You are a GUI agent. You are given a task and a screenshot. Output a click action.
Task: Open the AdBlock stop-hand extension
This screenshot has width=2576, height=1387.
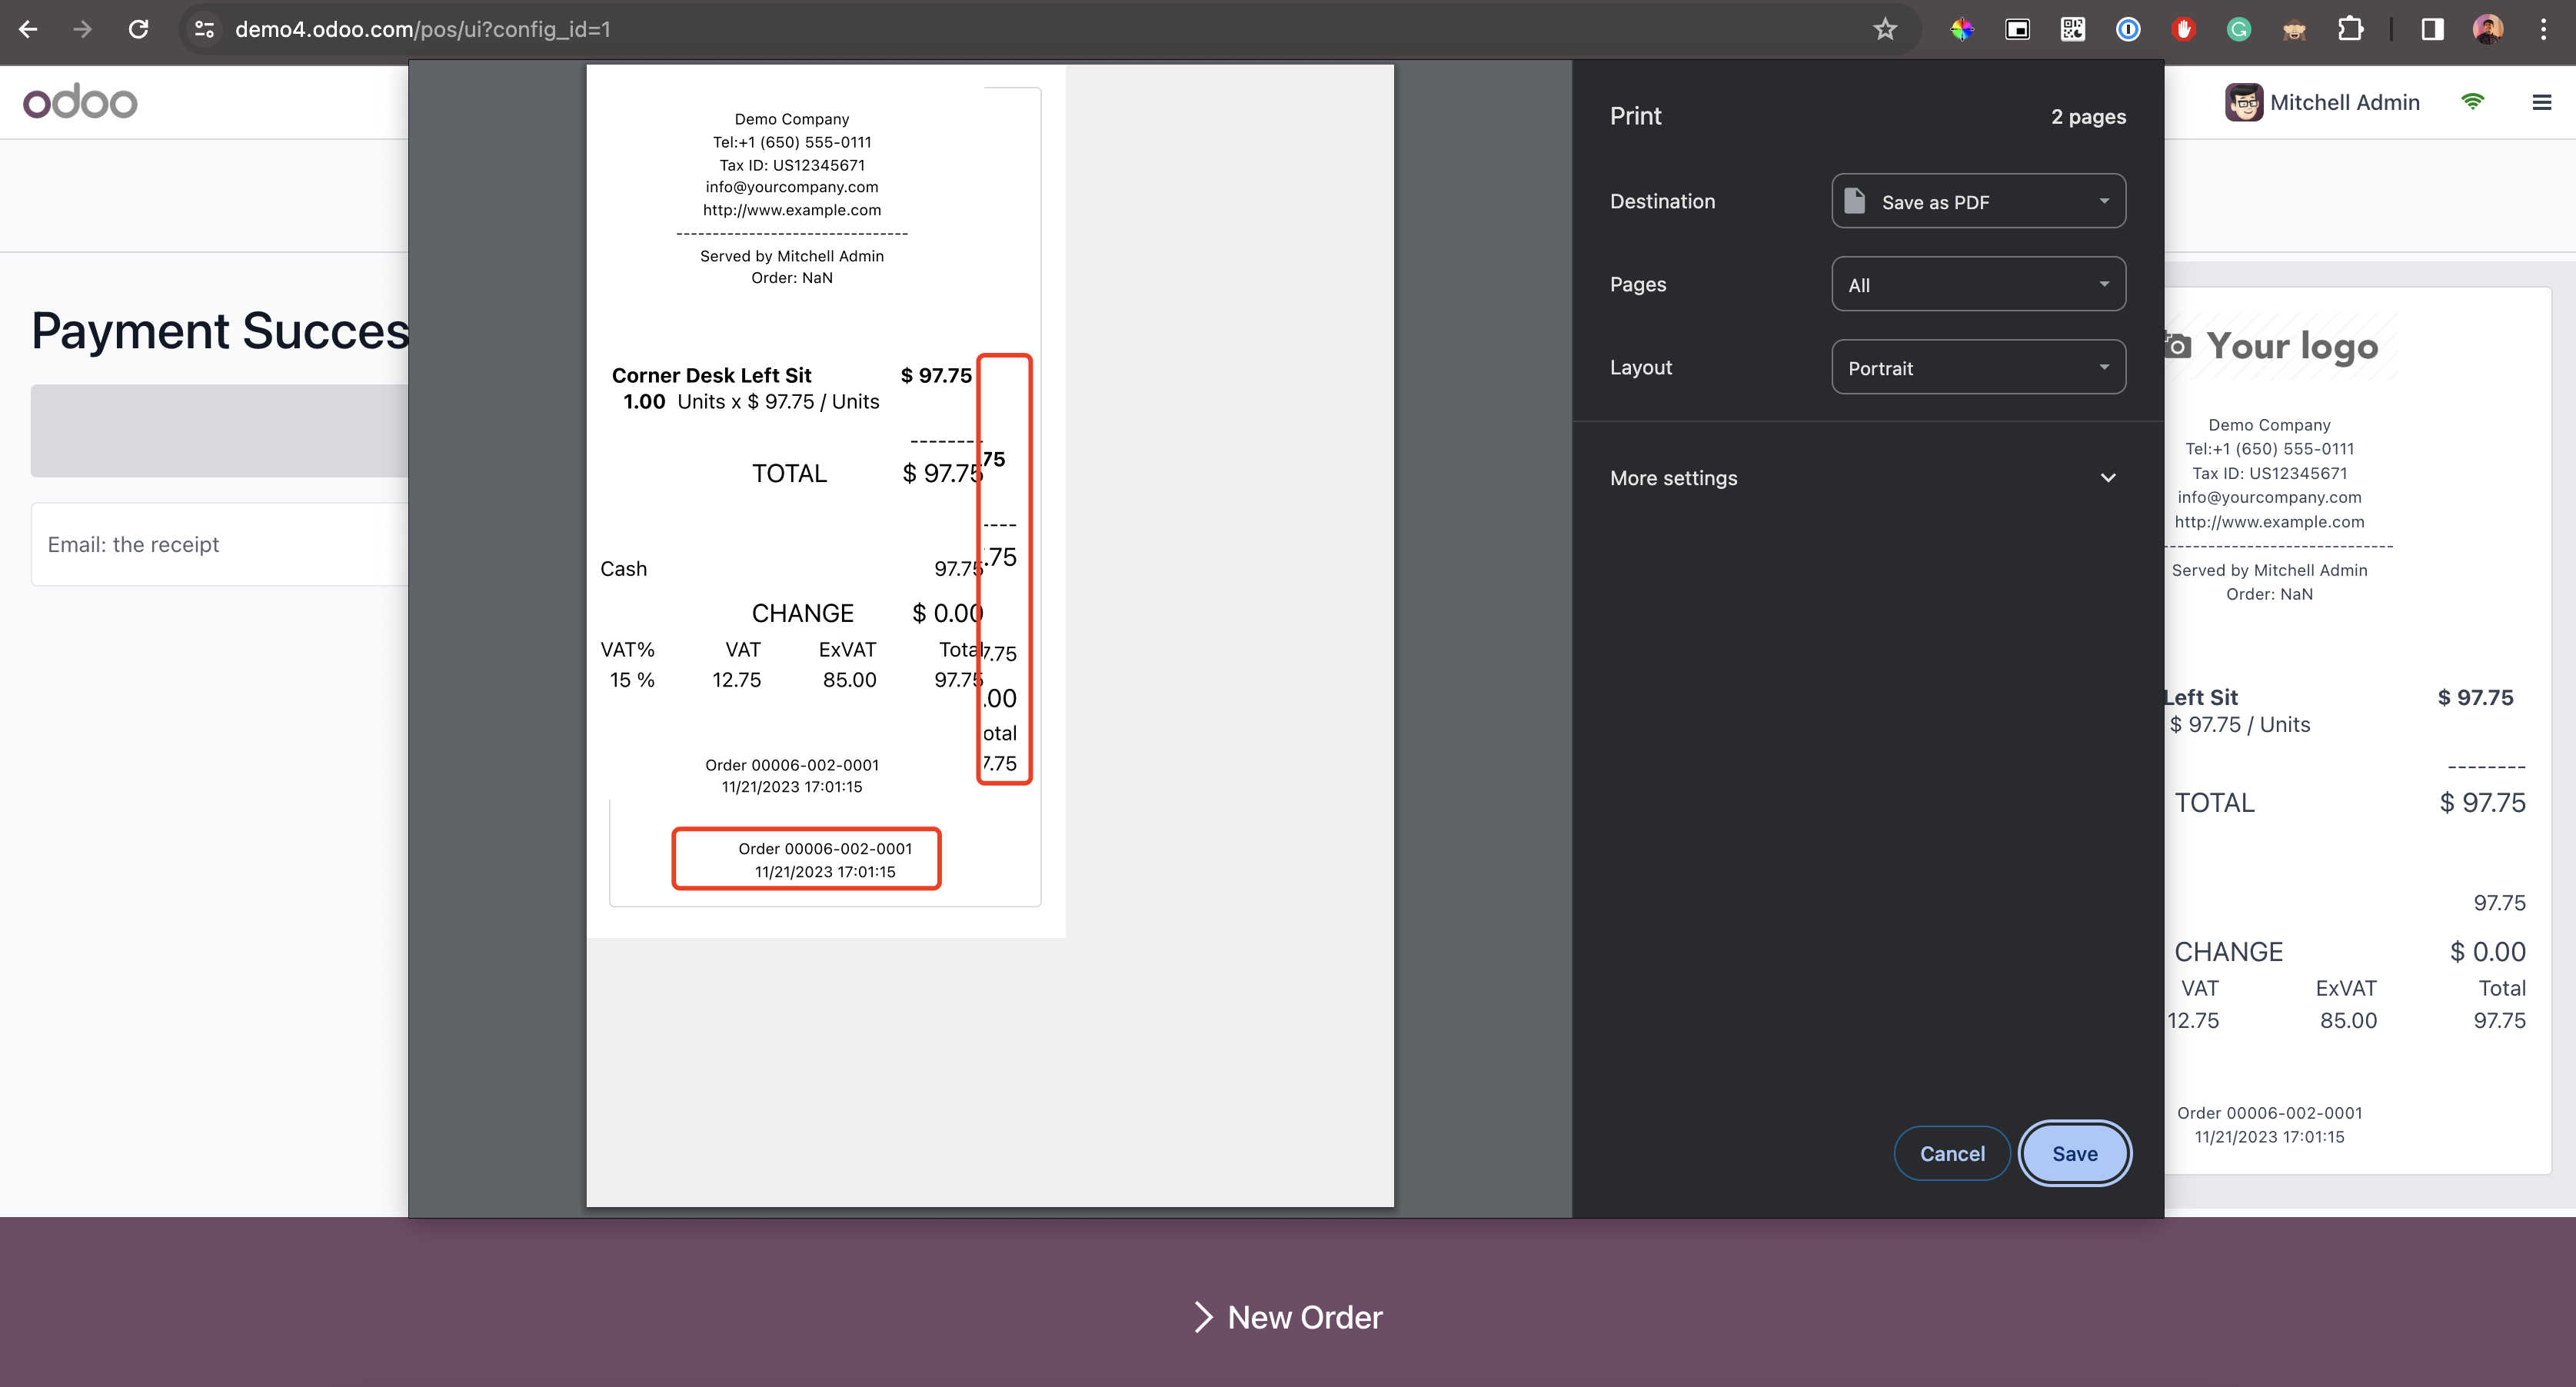[x=2183, y=29]
